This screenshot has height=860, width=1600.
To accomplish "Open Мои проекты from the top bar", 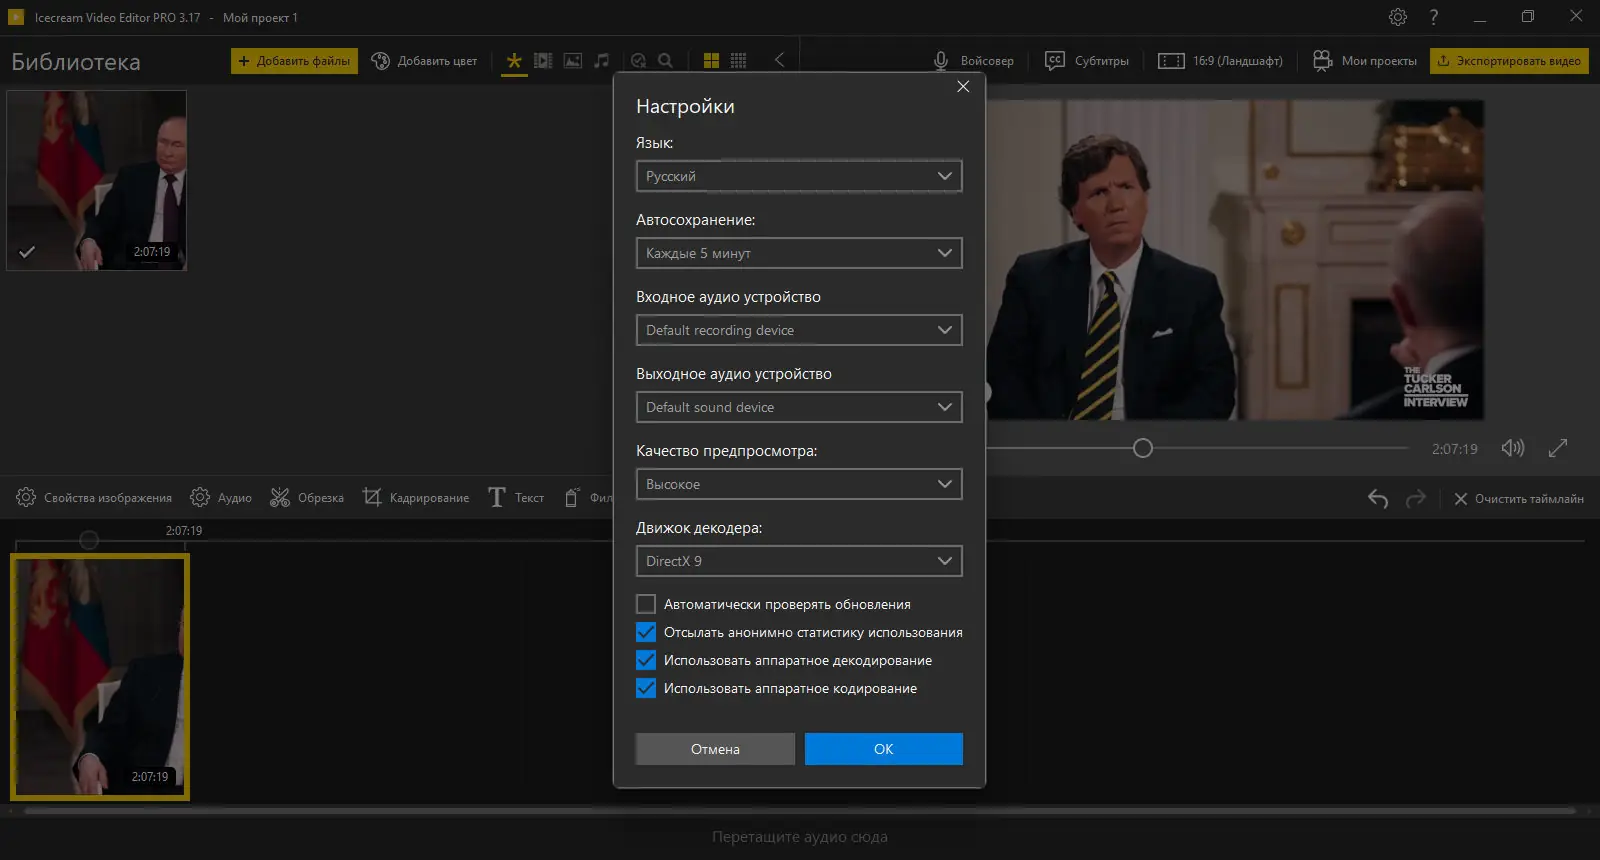I will click(1365, 61).
